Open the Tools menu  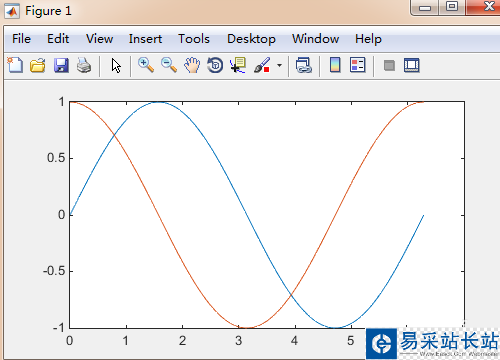point(194,39)
